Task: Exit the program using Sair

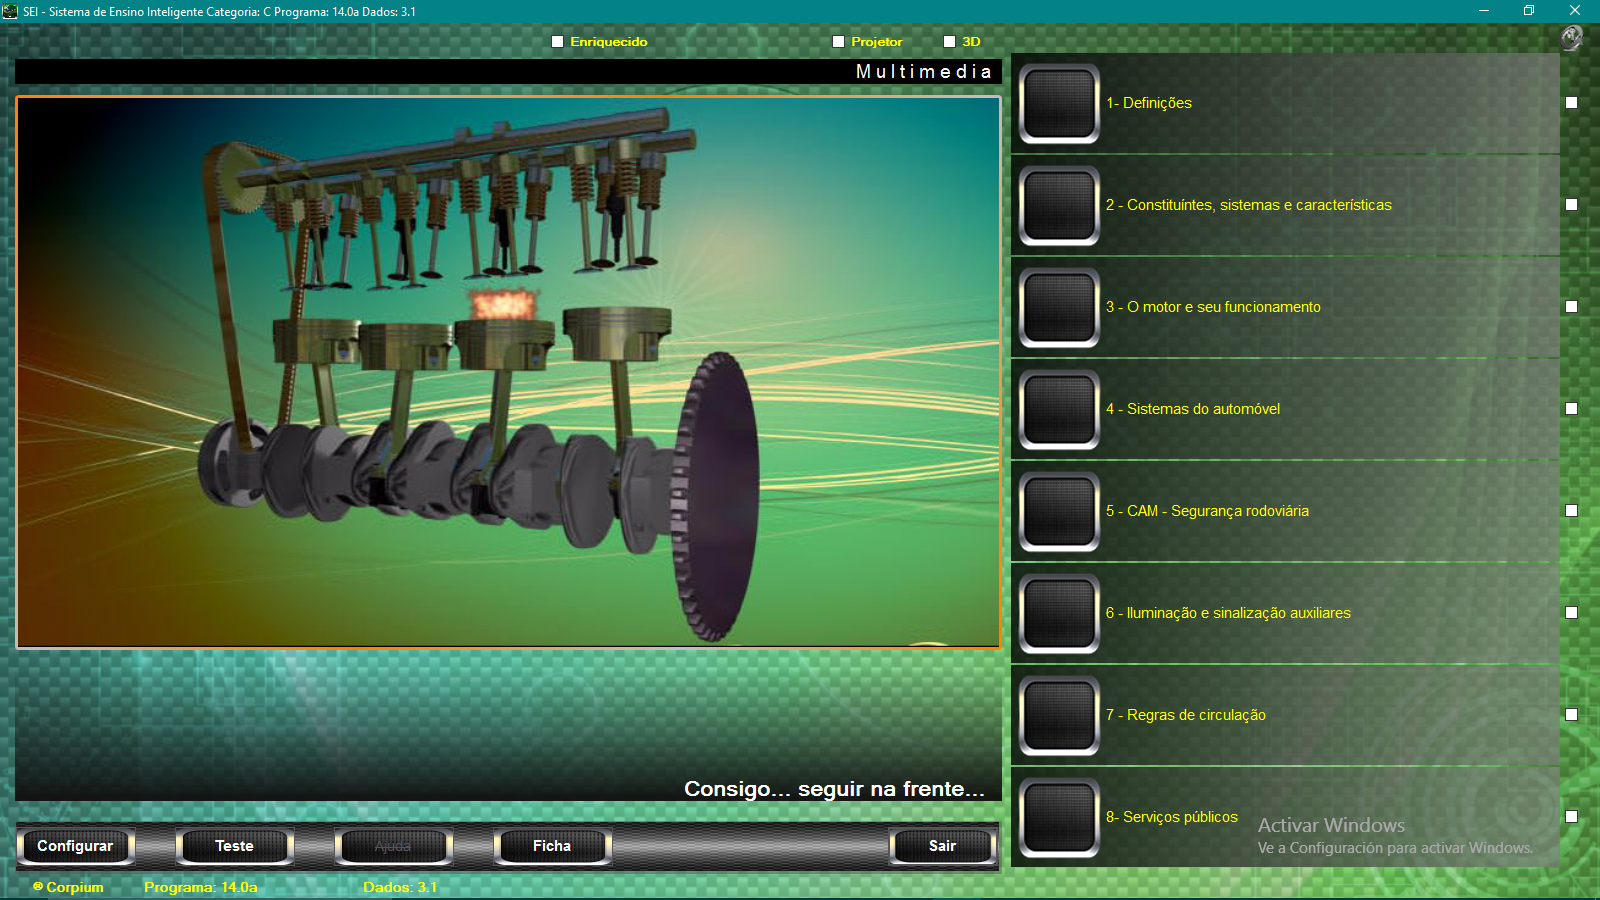Action: point(942,846)
